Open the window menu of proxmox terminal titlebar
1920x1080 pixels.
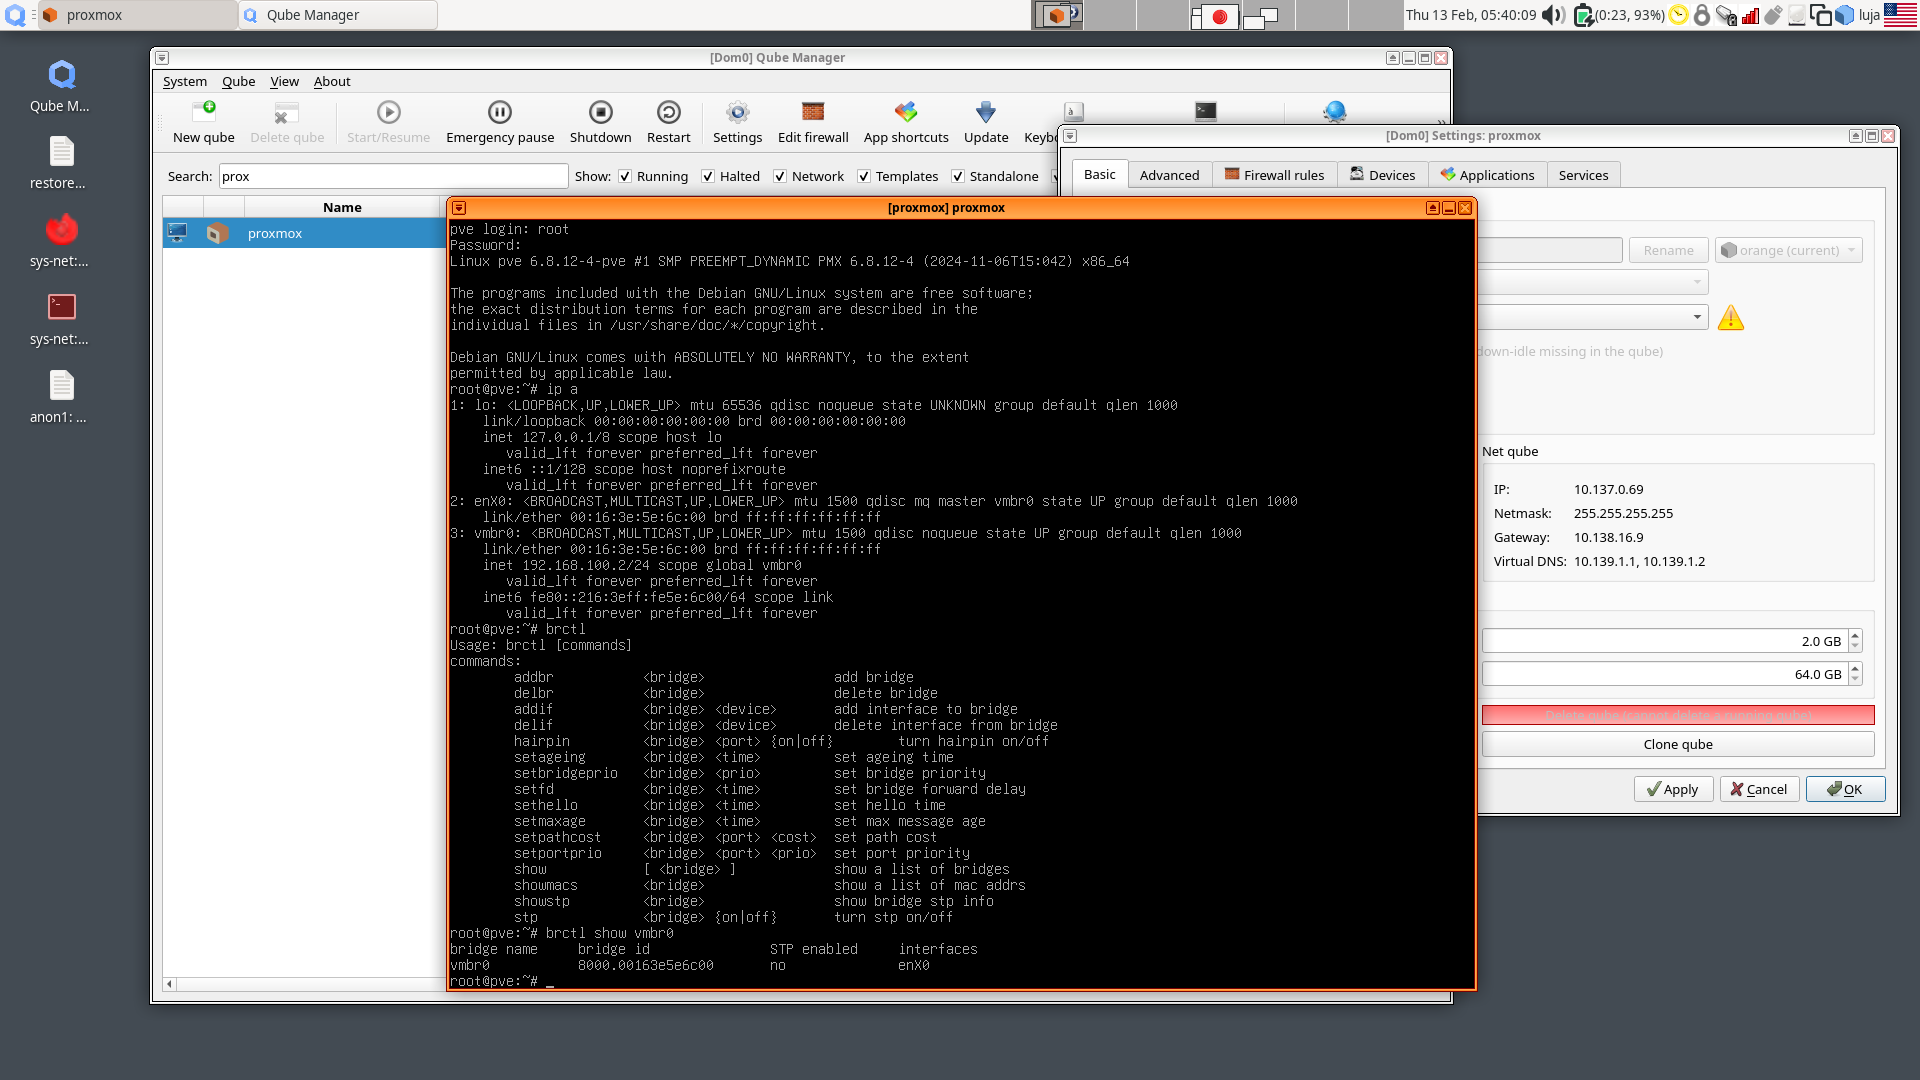(459, 208)
